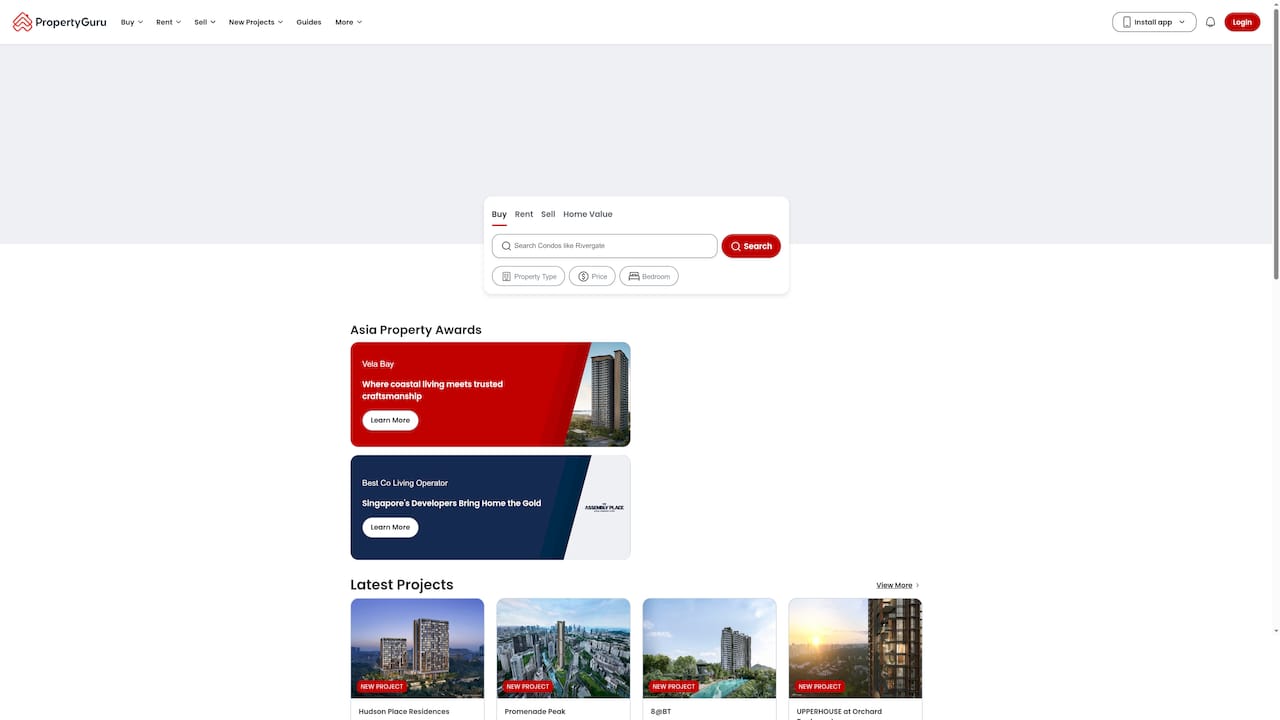Click the Search Condos input field
Image resolution: width=1280 pixels, height=720 pixels.
tap(604, 246)
